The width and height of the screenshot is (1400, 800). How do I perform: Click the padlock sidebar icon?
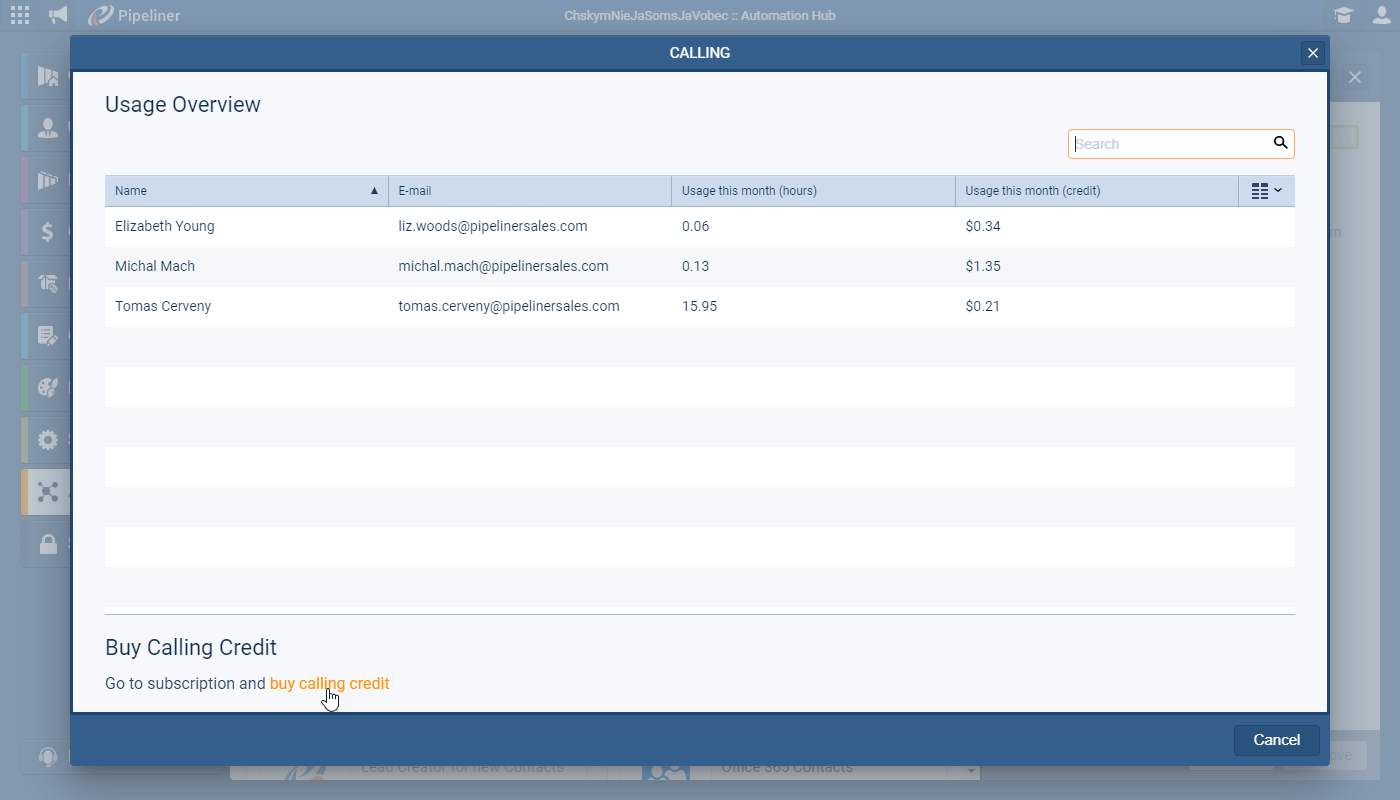(47, 544)
